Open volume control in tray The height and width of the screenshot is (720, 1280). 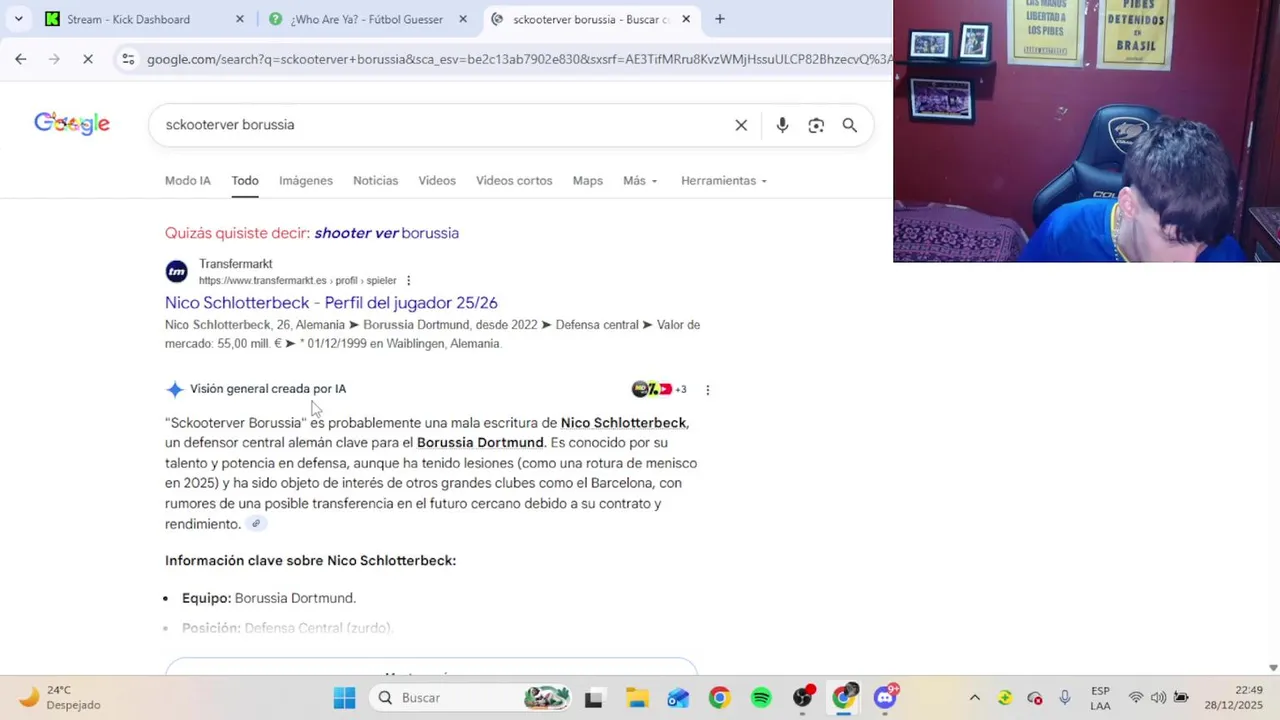point(1158,698)
